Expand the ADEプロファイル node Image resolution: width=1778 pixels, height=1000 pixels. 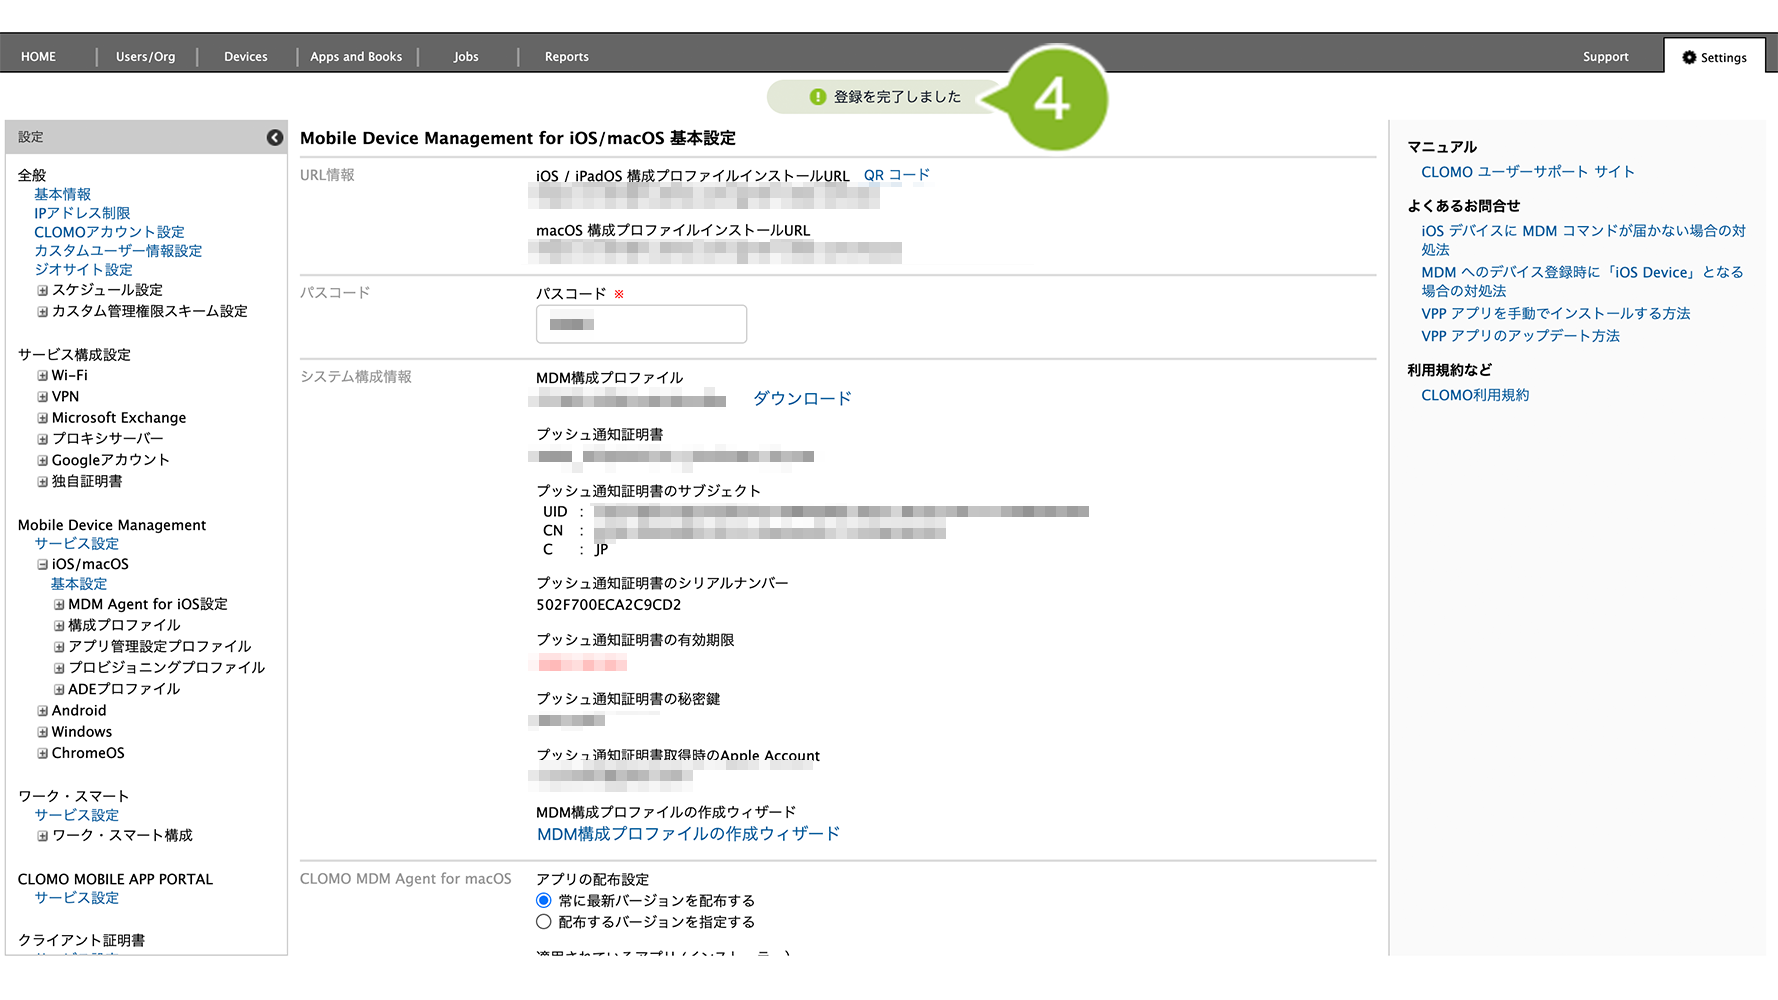pos(59,690)
